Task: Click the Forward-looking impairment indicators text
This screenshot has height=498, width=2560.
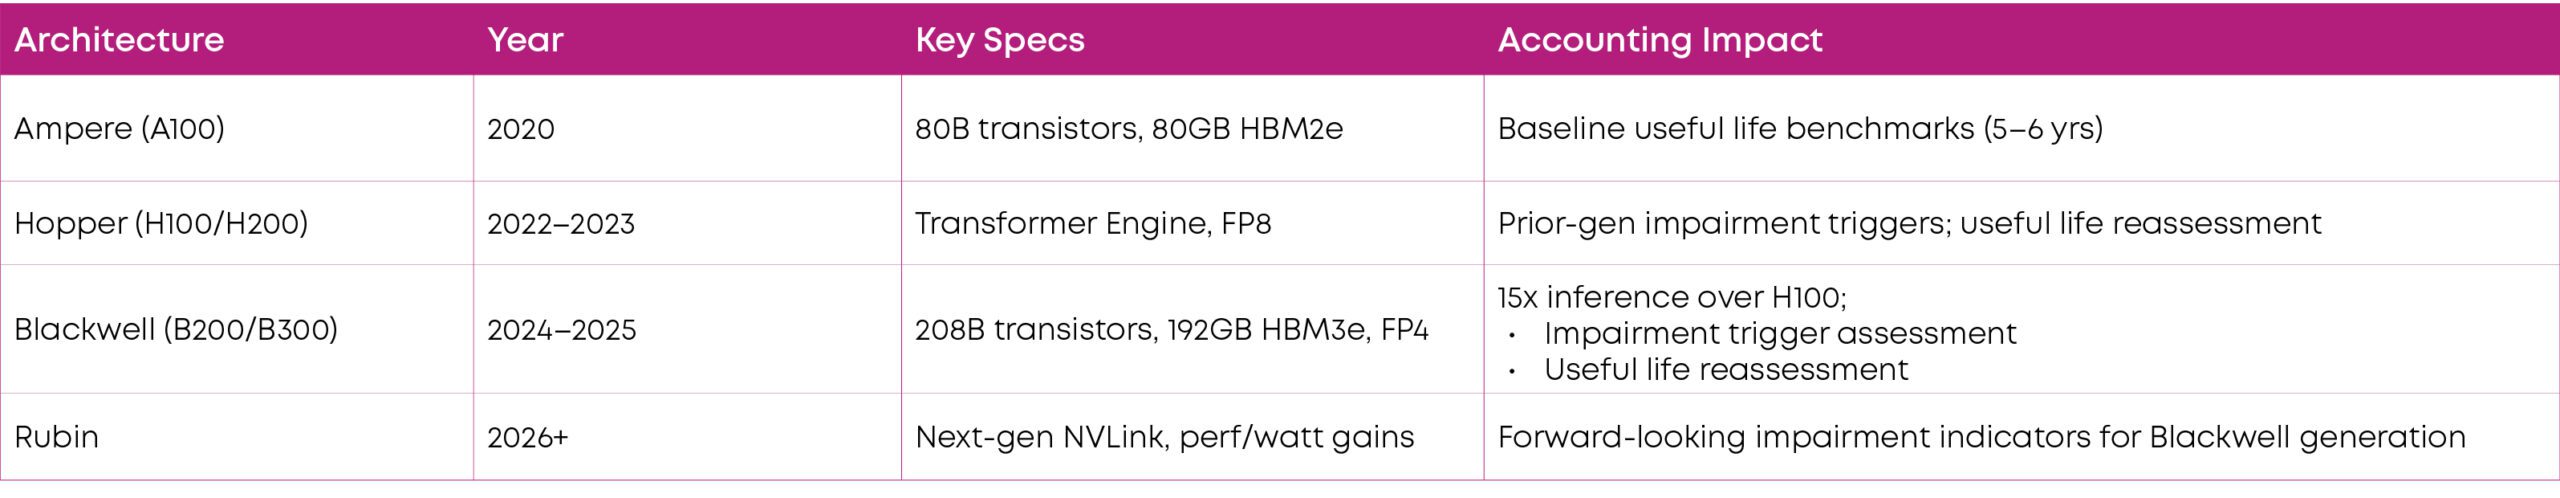Action: pos(1981,437)
